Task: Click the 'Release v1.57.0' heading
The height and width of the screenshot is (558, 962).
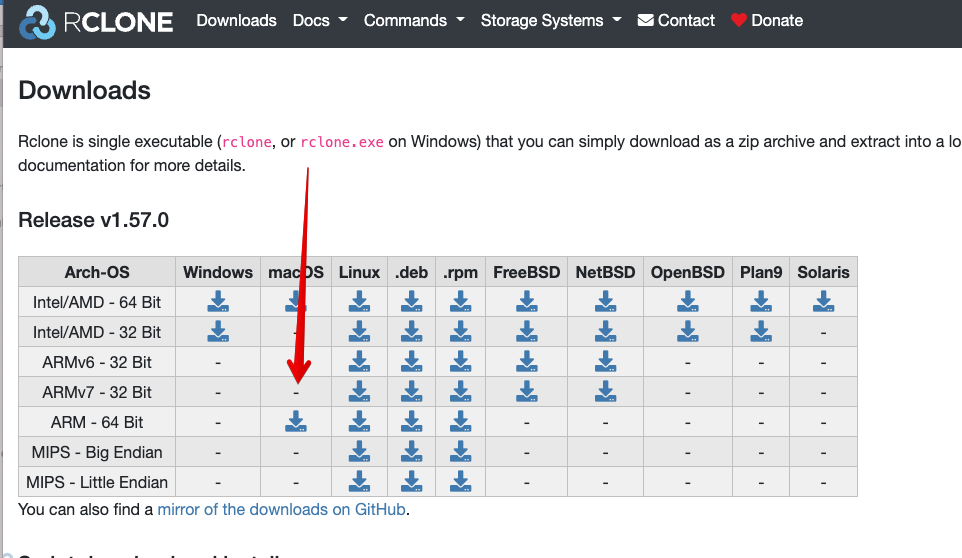Action: tap(93, 220)
